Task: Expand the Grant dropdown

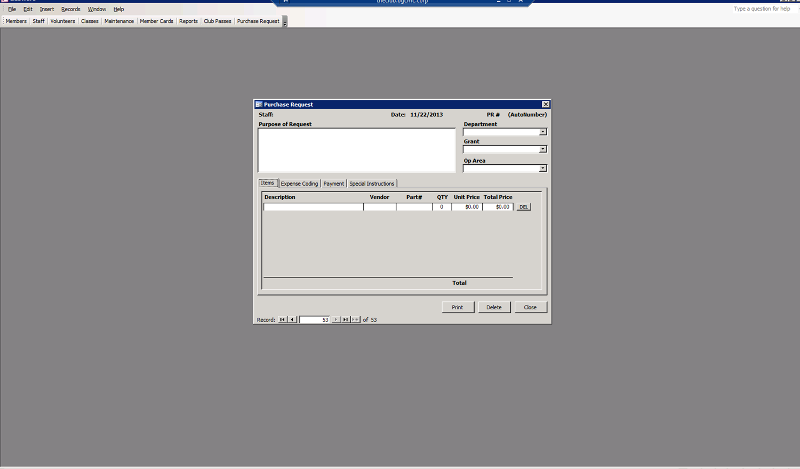Action: (x=543, y=149)
